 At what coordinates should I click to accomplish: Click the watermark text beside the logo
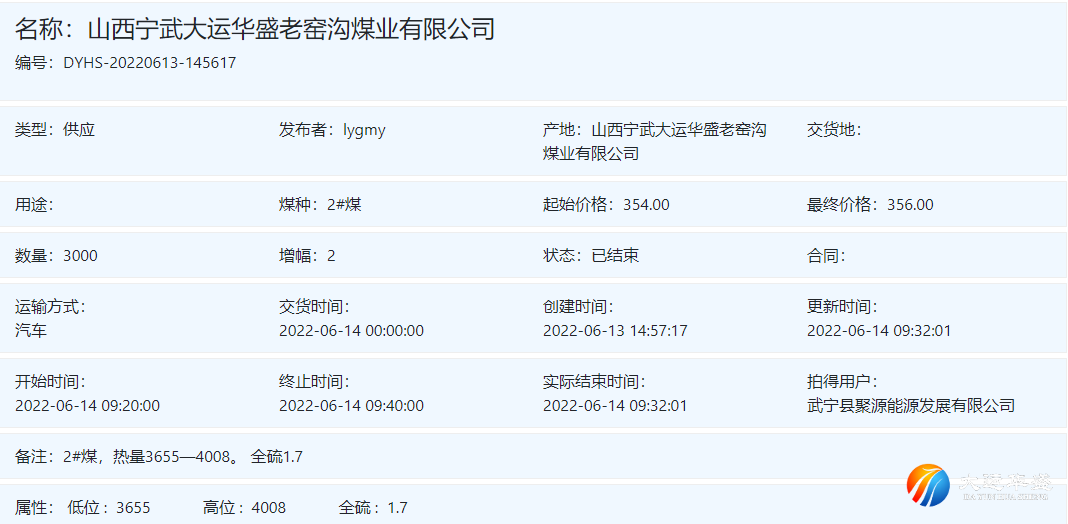point(1004,485)
